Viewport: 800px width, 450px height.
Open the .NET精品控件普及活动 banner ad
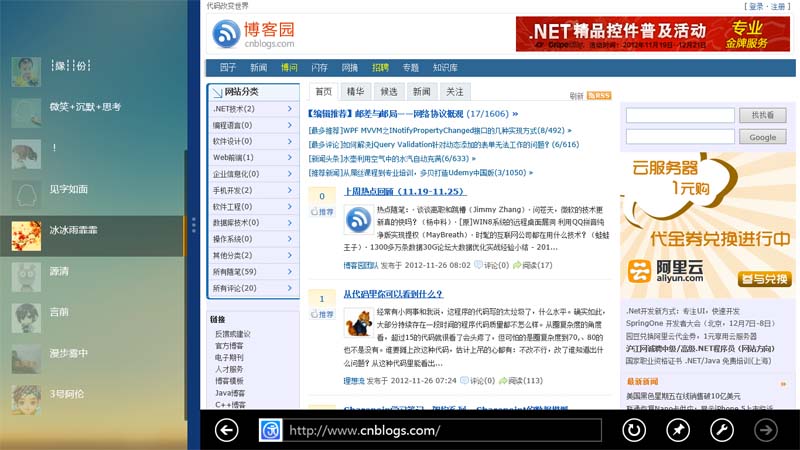[x=653, y=34]
